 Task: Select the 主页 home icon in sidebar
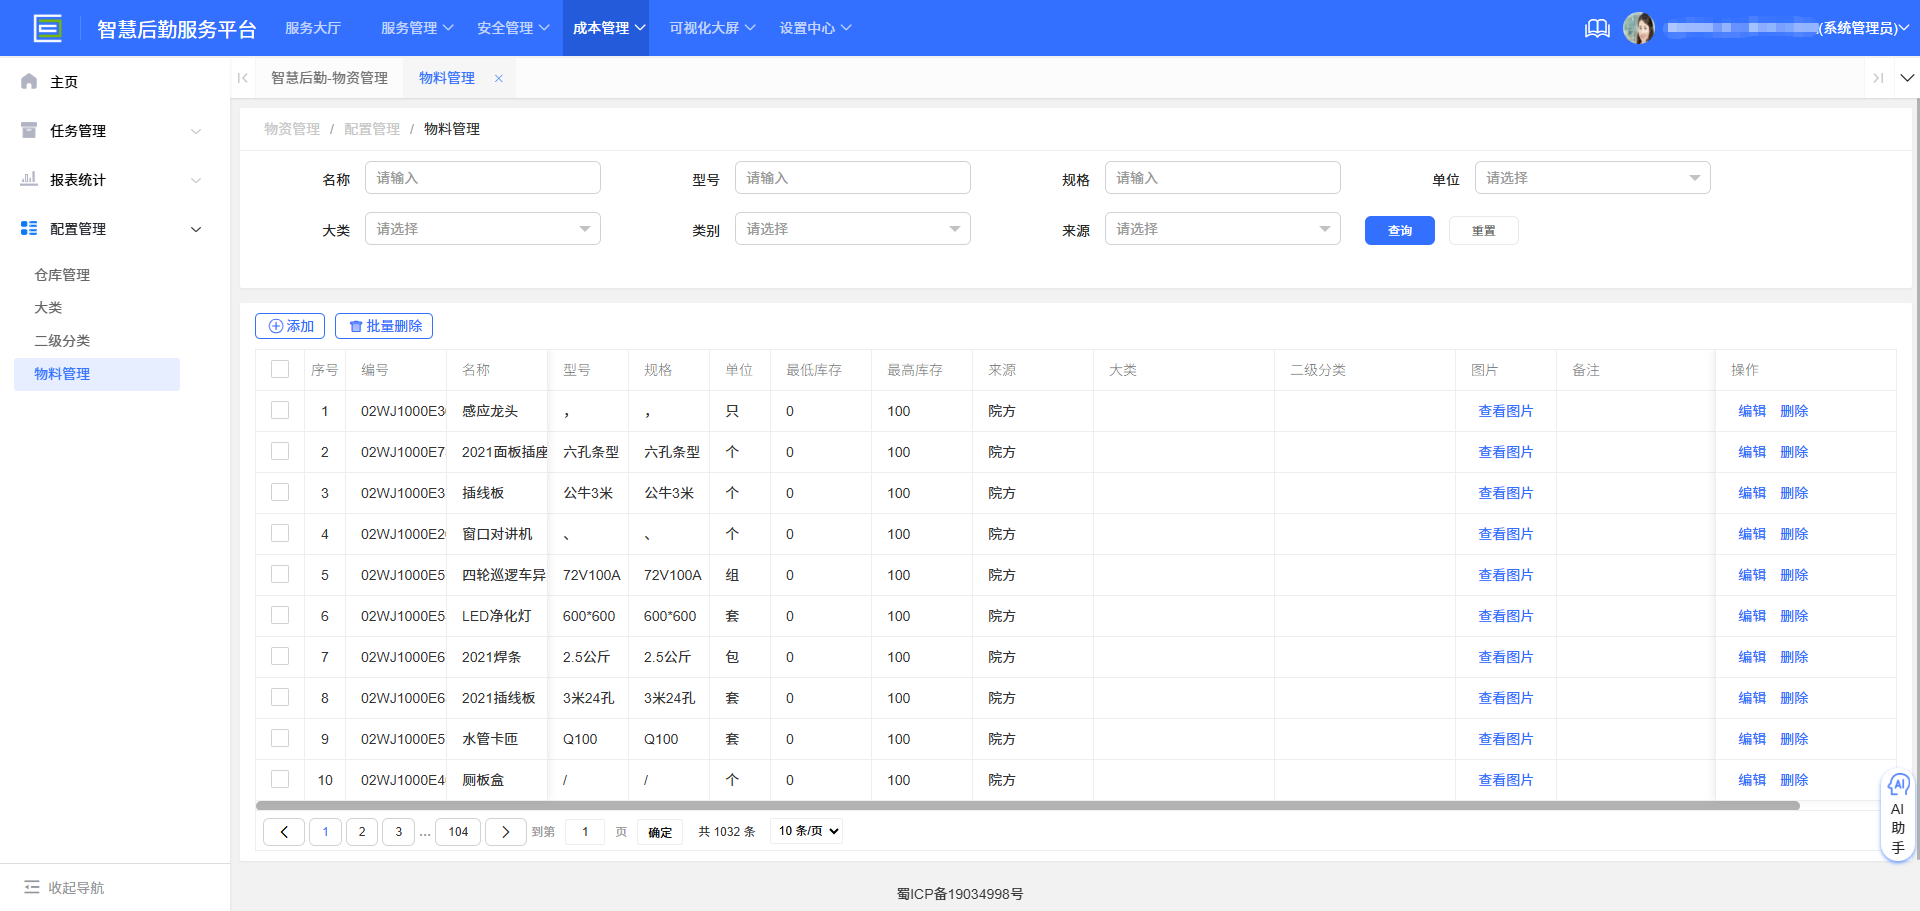pyautogui.click(x=28, y=81)
